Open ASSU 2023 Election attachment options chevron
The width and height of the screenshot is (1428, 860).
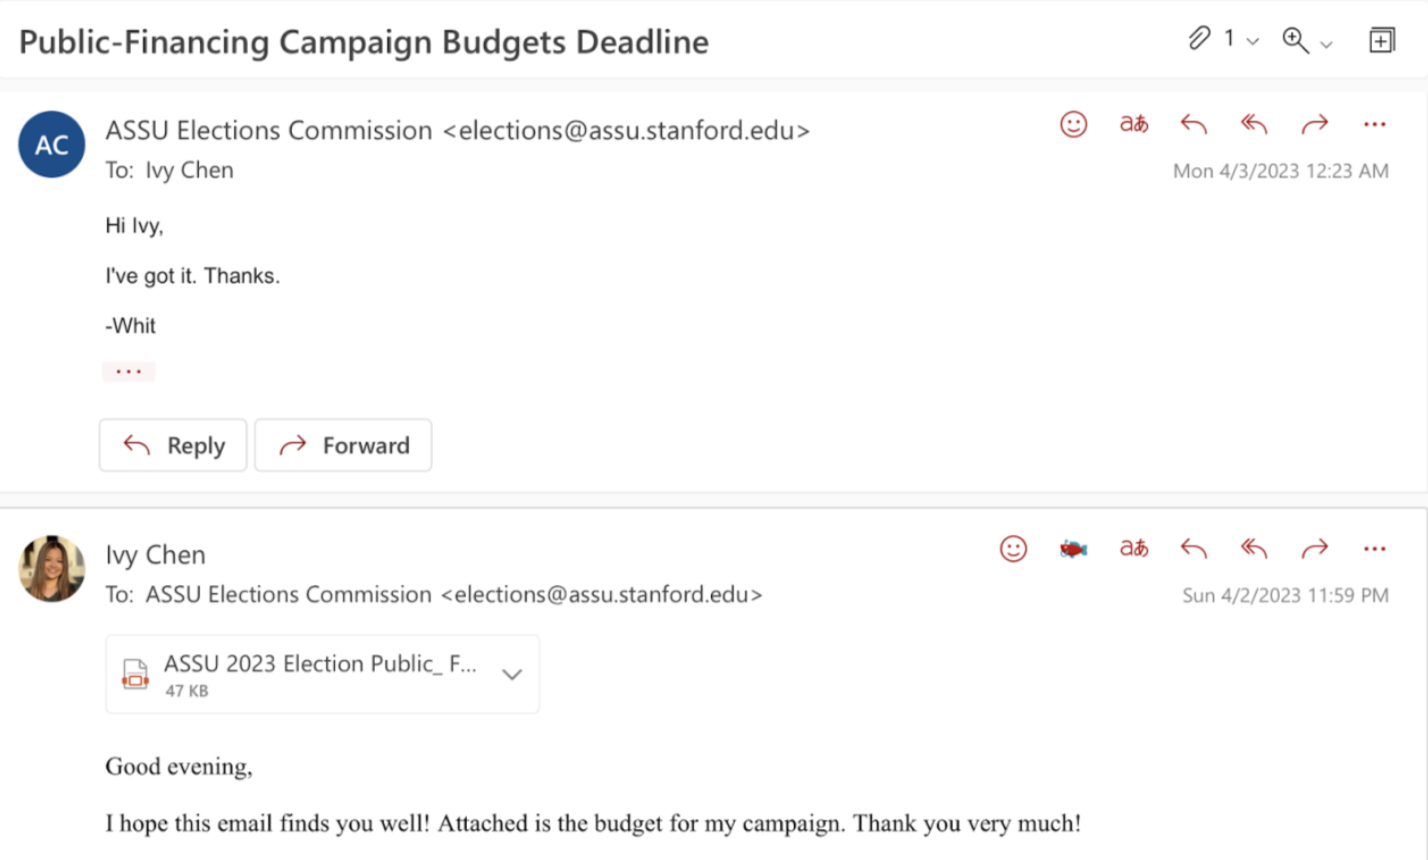point(511,674)
